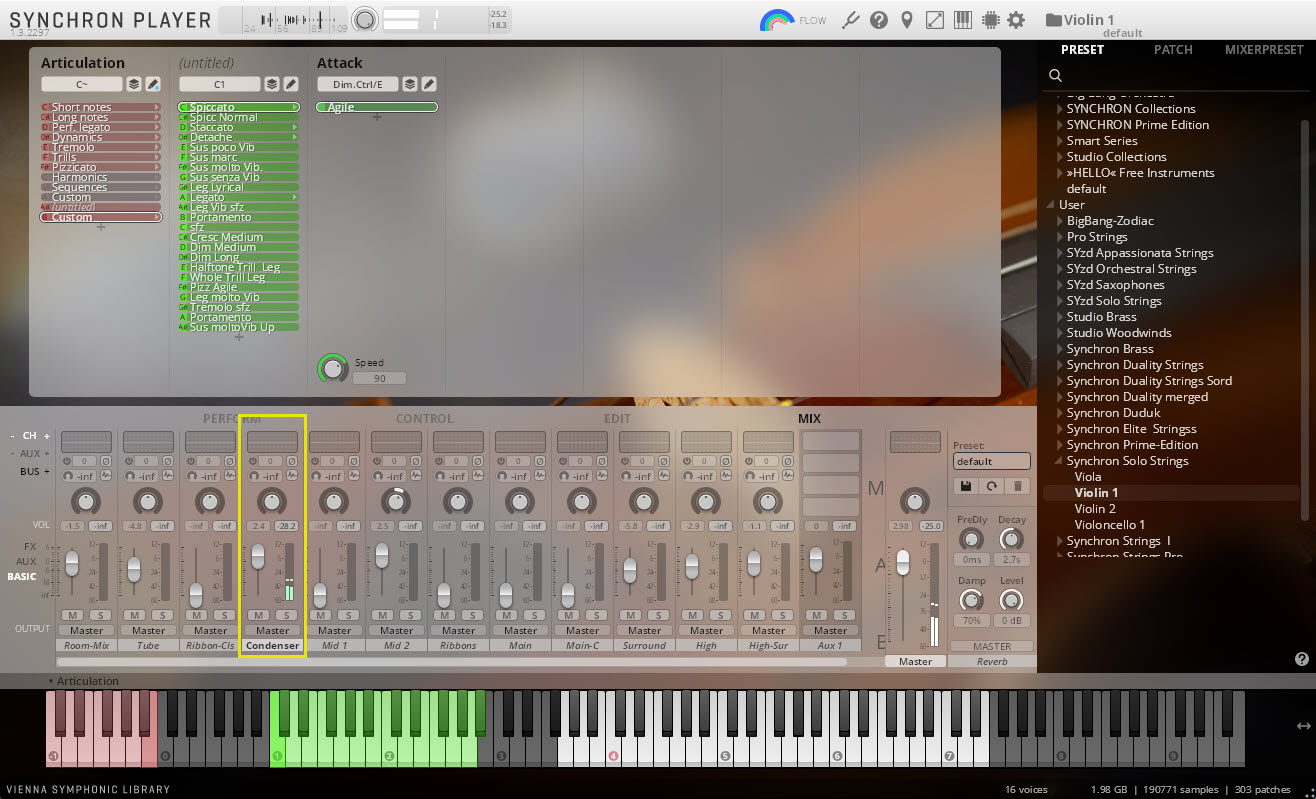Click the layers icon in the untitled column
1316x799 pixels.
272,85
